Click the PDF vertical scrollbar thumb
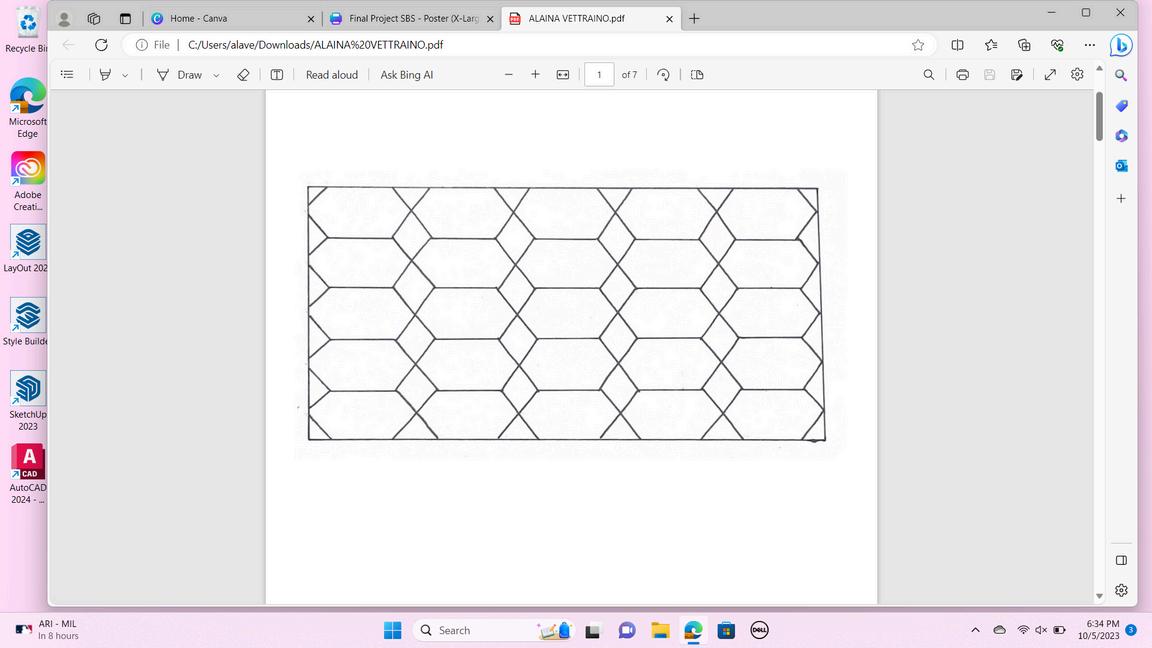 [x=1099, y=116]
